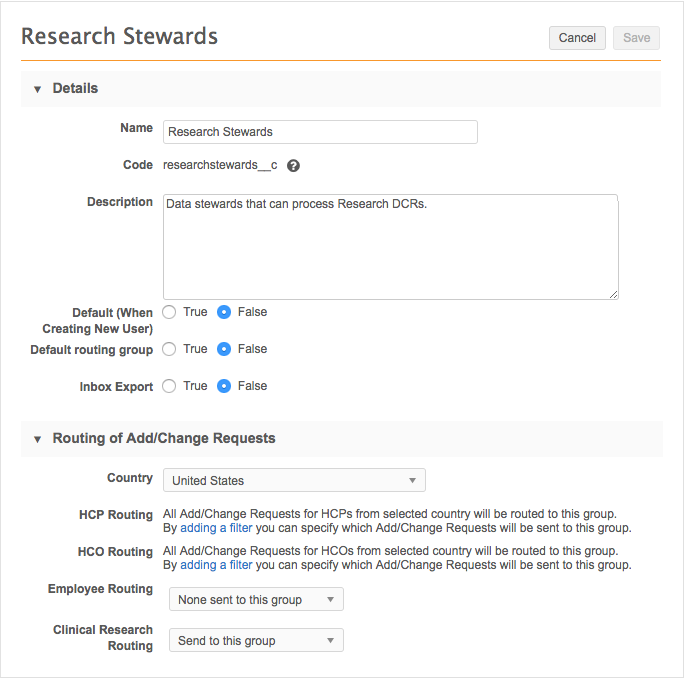Open the Employee Routing dropdown
This screenshot has width=684, height=678.
click(253, 600)
